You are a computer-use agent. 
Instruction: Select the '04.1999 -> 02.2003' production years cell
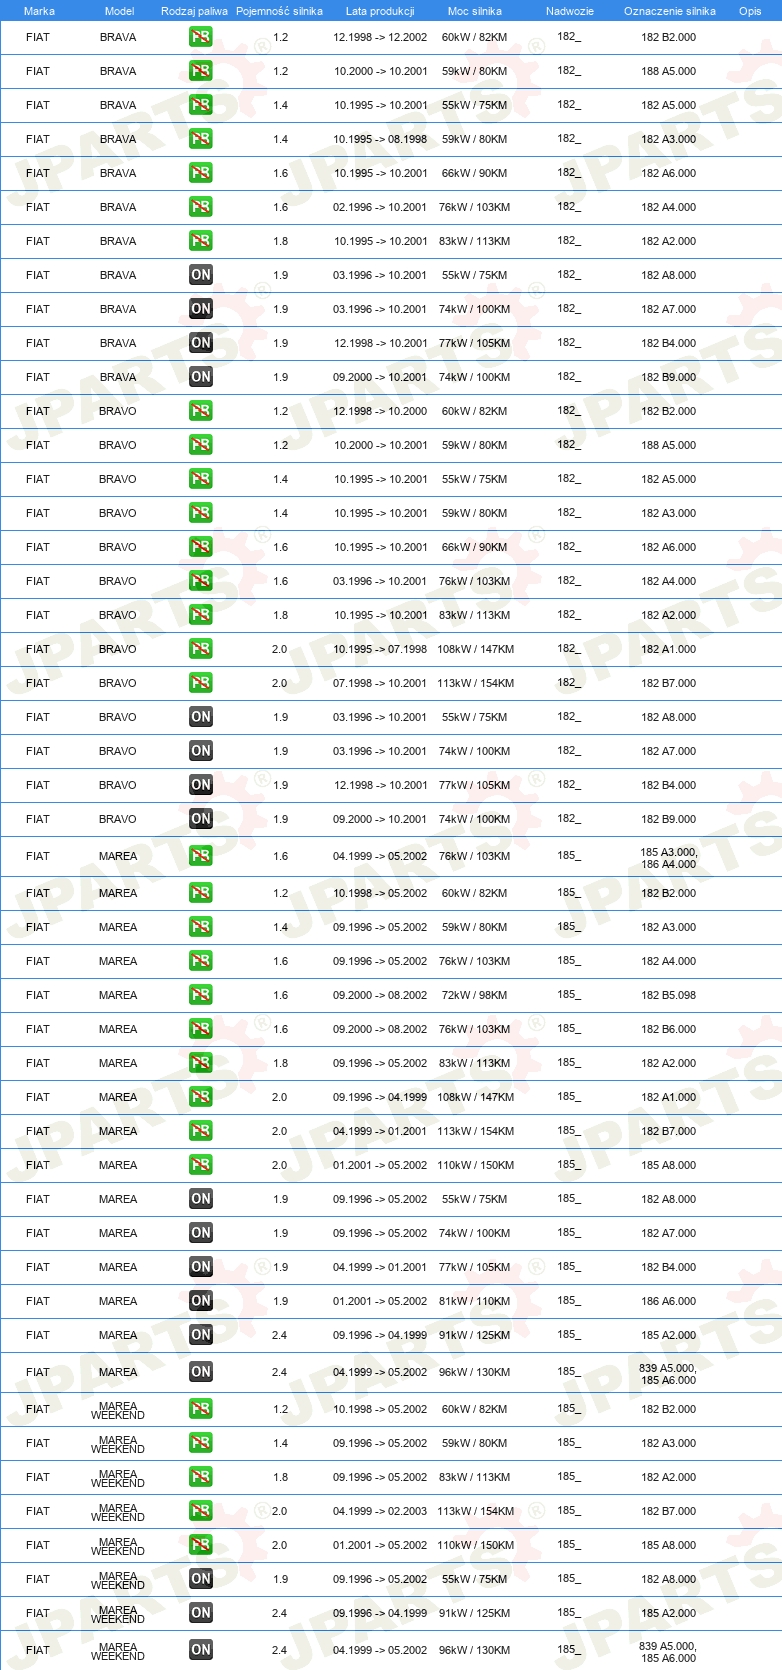[380, 1511]
